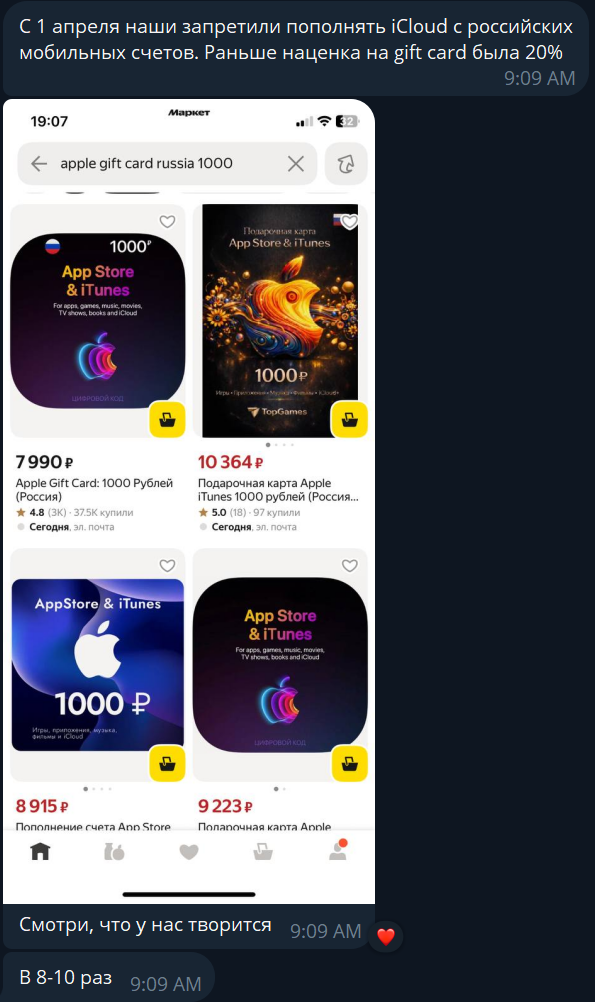595x1002 pixels.
Task: Tap the share arrow icon beside search
Action: [346, 164]
